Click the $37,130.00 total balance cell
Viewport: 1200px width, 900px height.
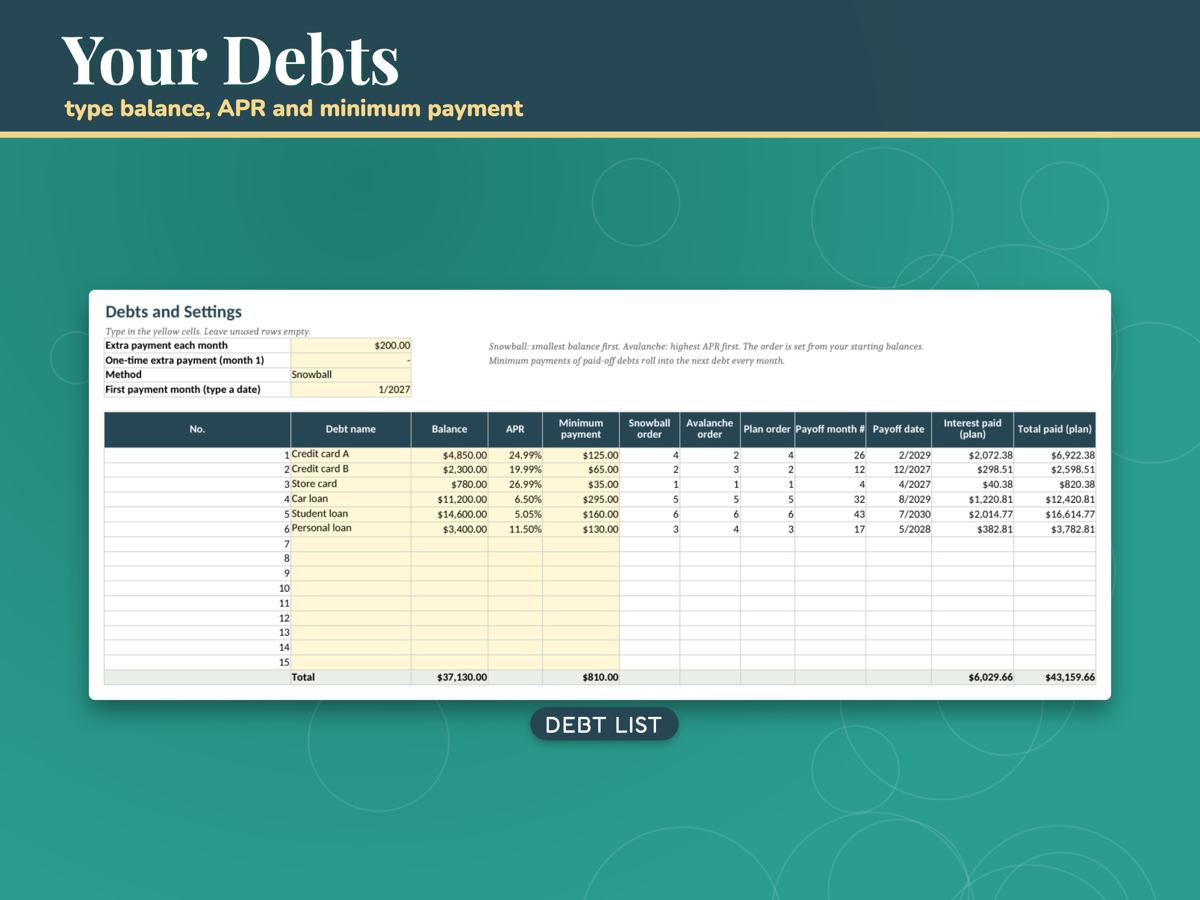click(x=449, y=677)
